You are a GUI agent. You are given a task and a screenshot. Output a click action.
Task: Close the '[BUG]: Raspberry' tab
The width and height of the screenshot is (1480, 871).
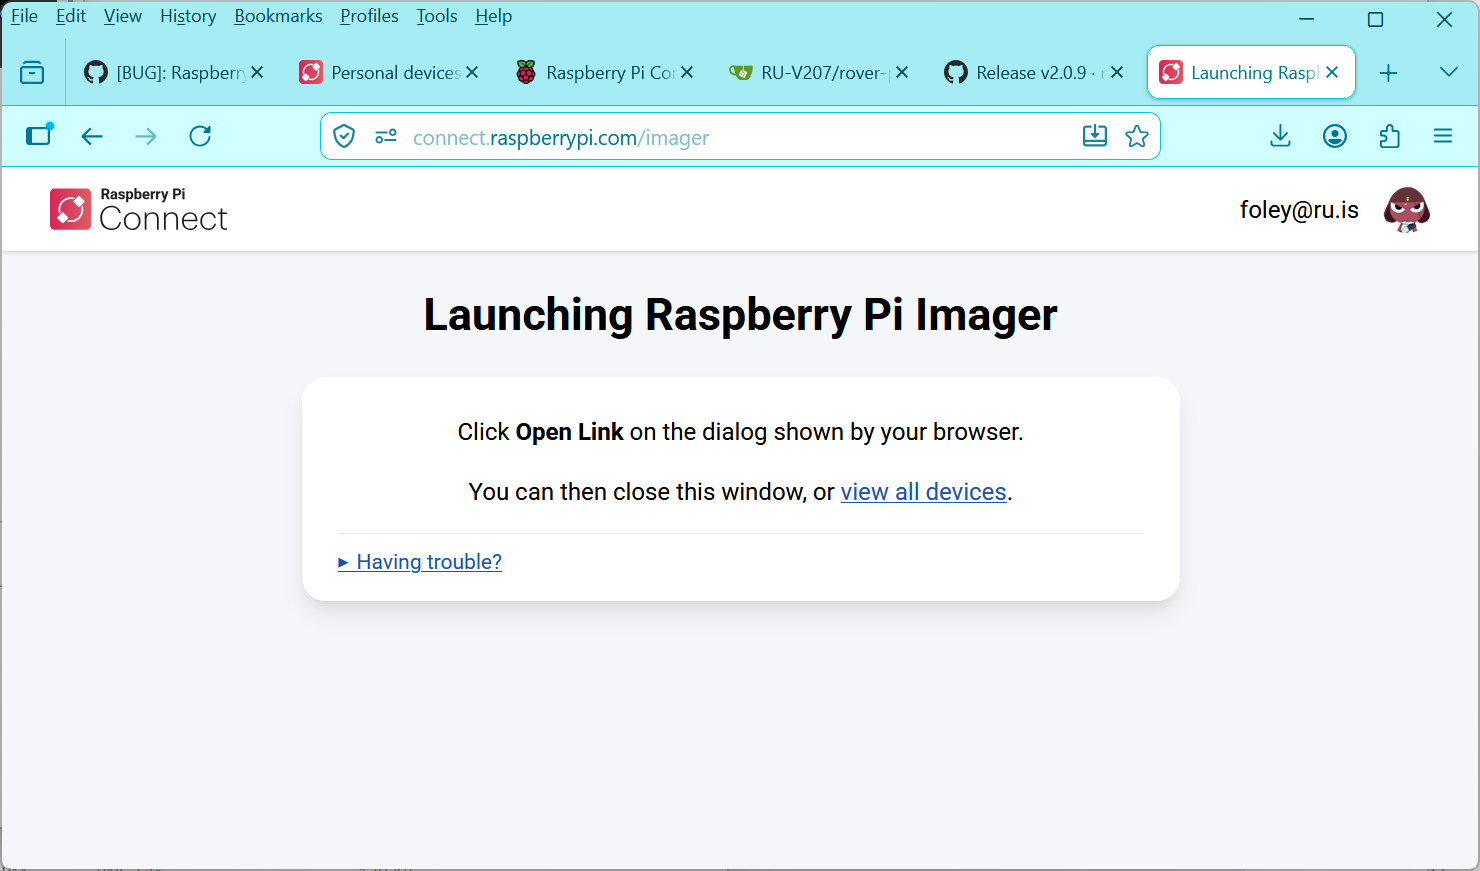coord(257,72)
